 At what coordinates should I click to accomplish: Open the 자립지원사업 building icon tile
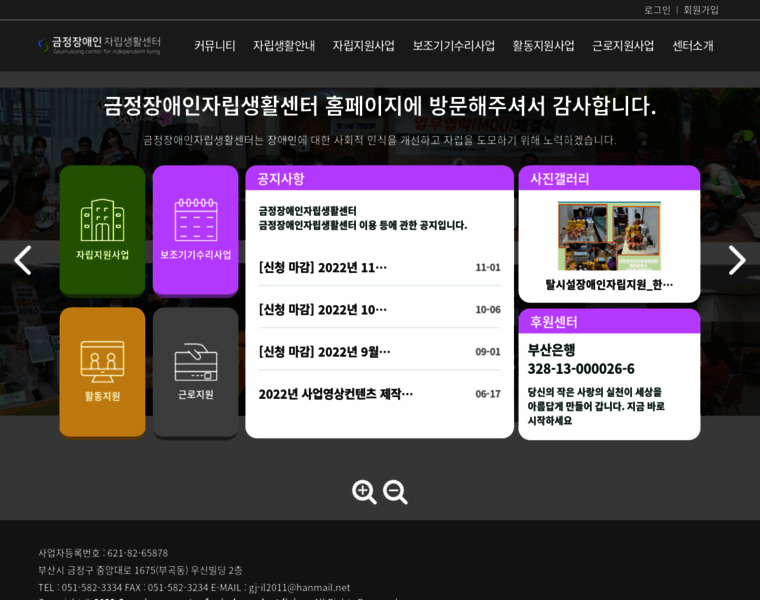[x=102, y=230]
